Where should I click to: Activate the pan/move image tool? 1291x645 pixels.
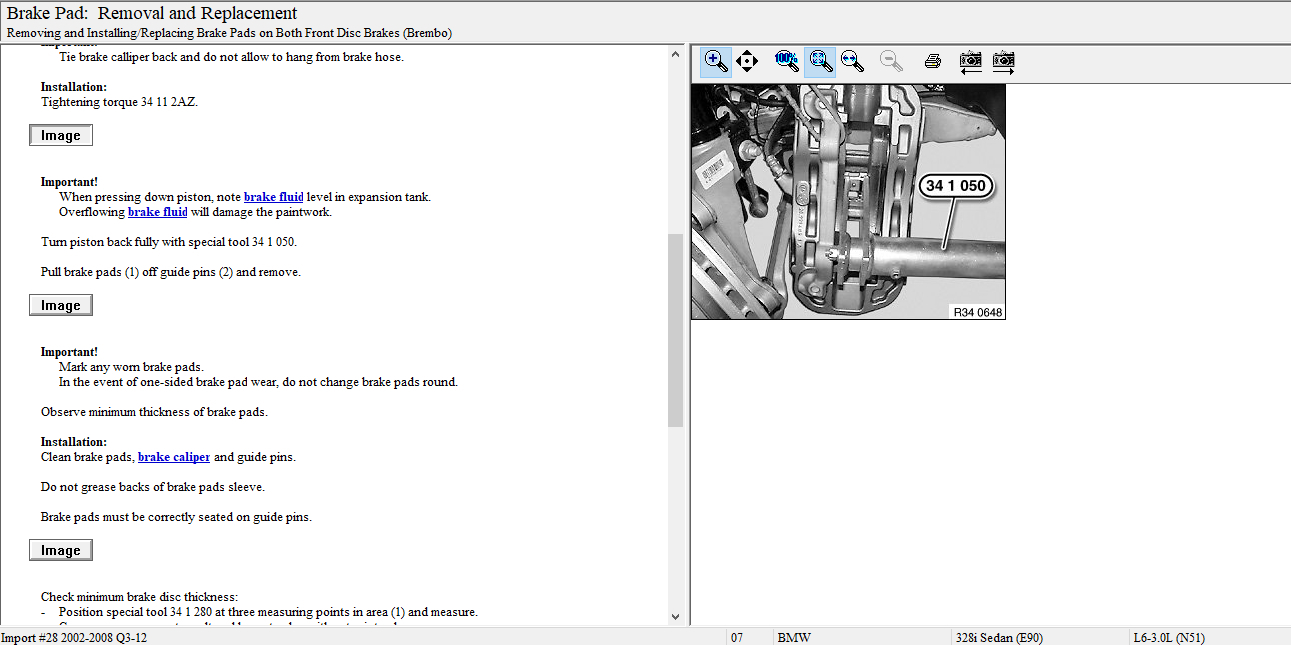point(747,61)
